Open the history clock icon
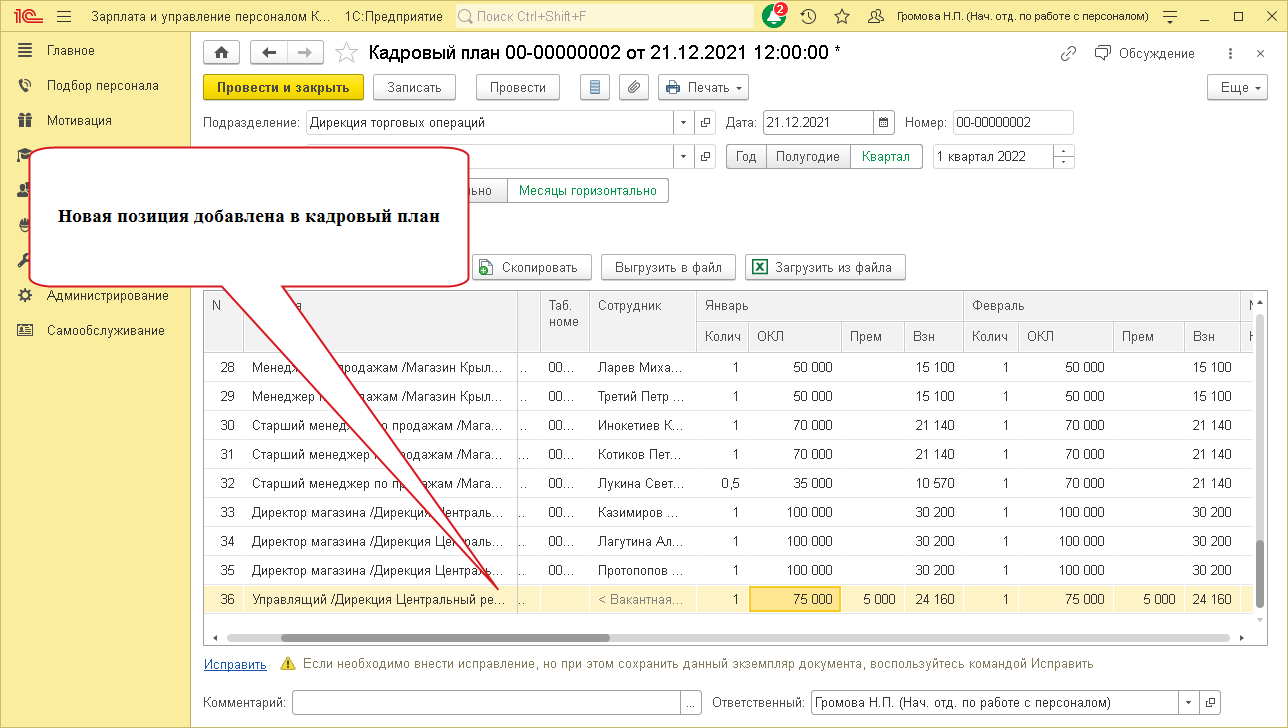 (x=809, y=16)
